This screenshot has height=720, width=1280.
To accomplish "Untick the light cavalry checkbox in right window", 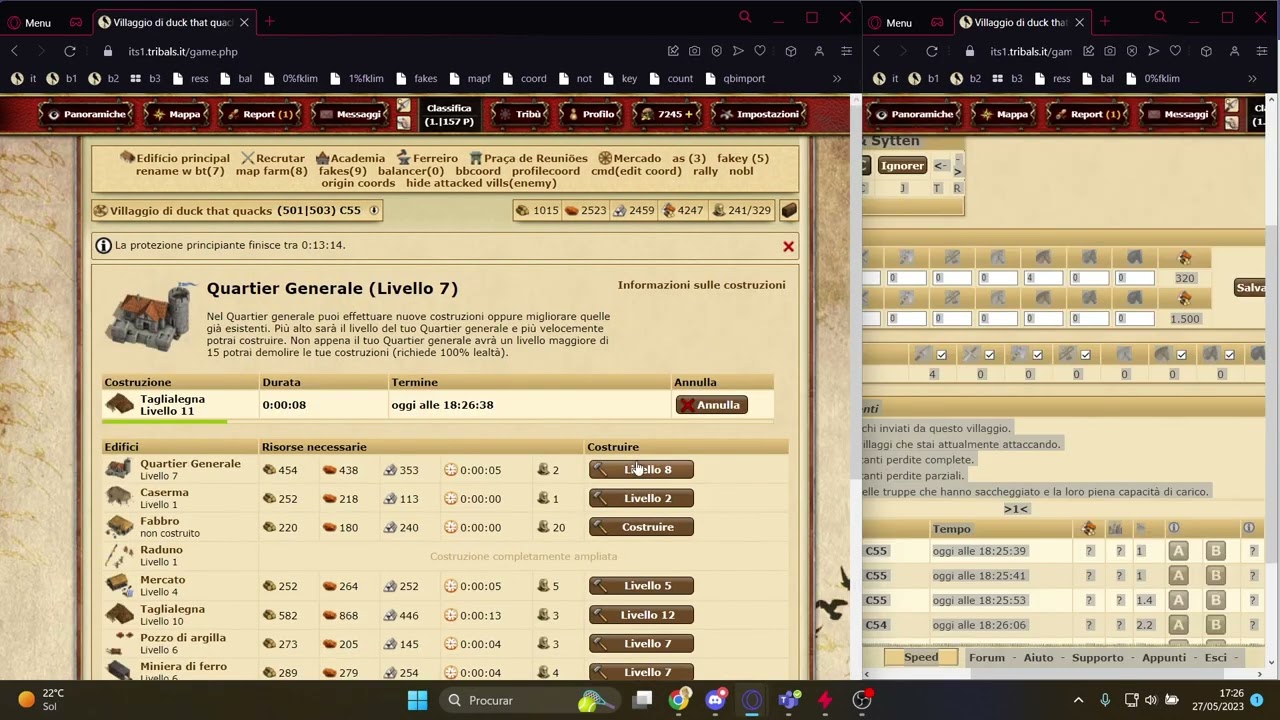I will (1181, 354).
